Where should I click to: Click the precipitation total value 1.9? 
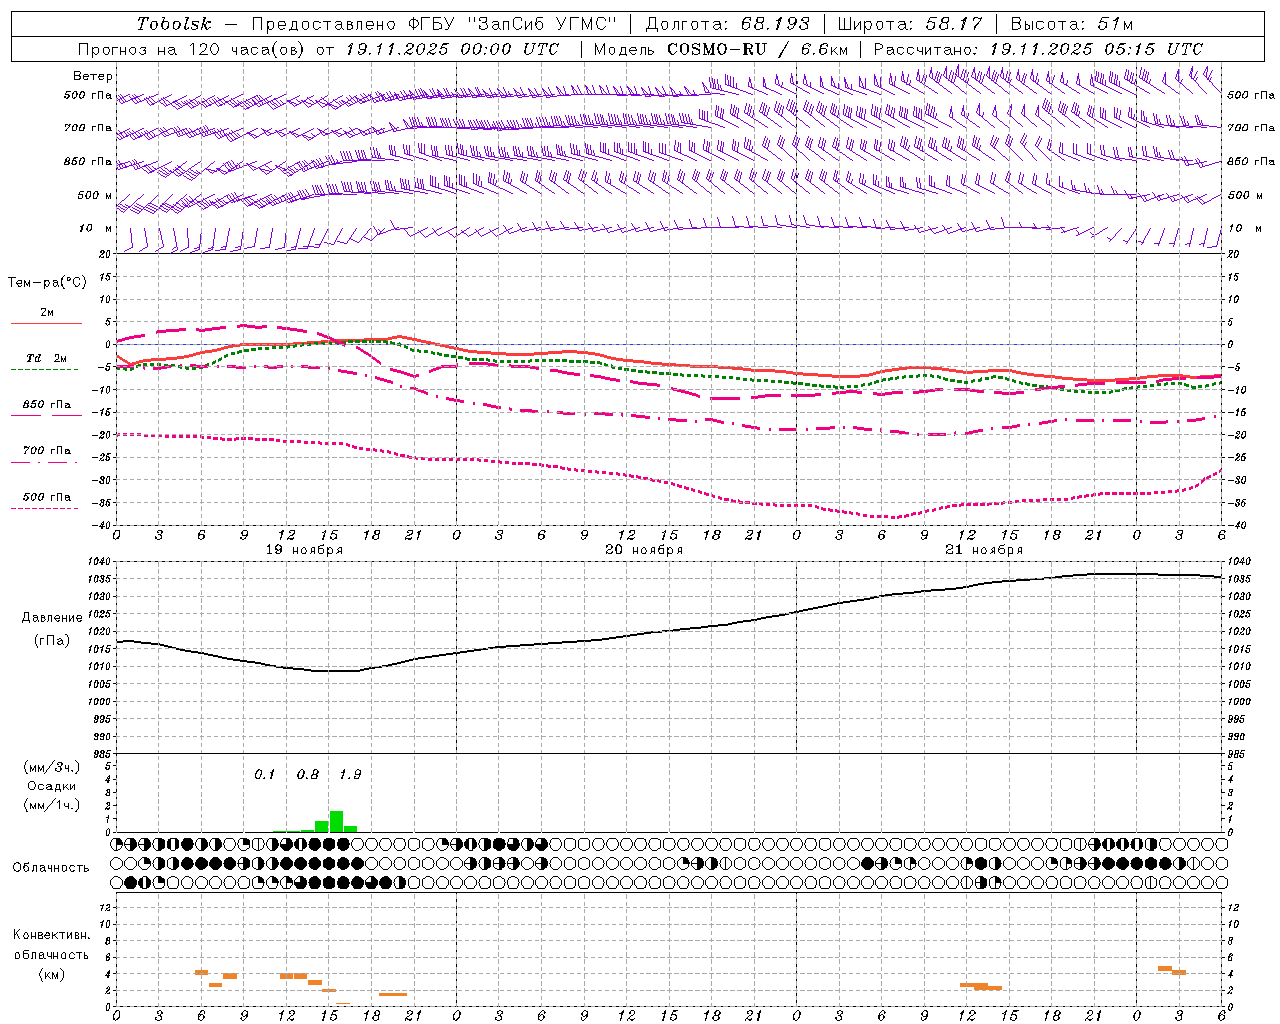tap(350, 775)
